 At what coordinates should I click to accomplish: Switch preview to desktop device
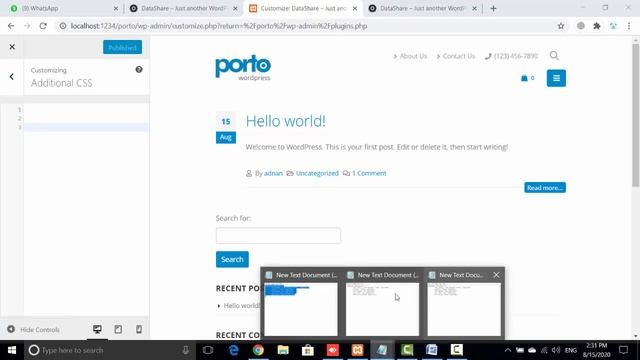tap(97, 329)
